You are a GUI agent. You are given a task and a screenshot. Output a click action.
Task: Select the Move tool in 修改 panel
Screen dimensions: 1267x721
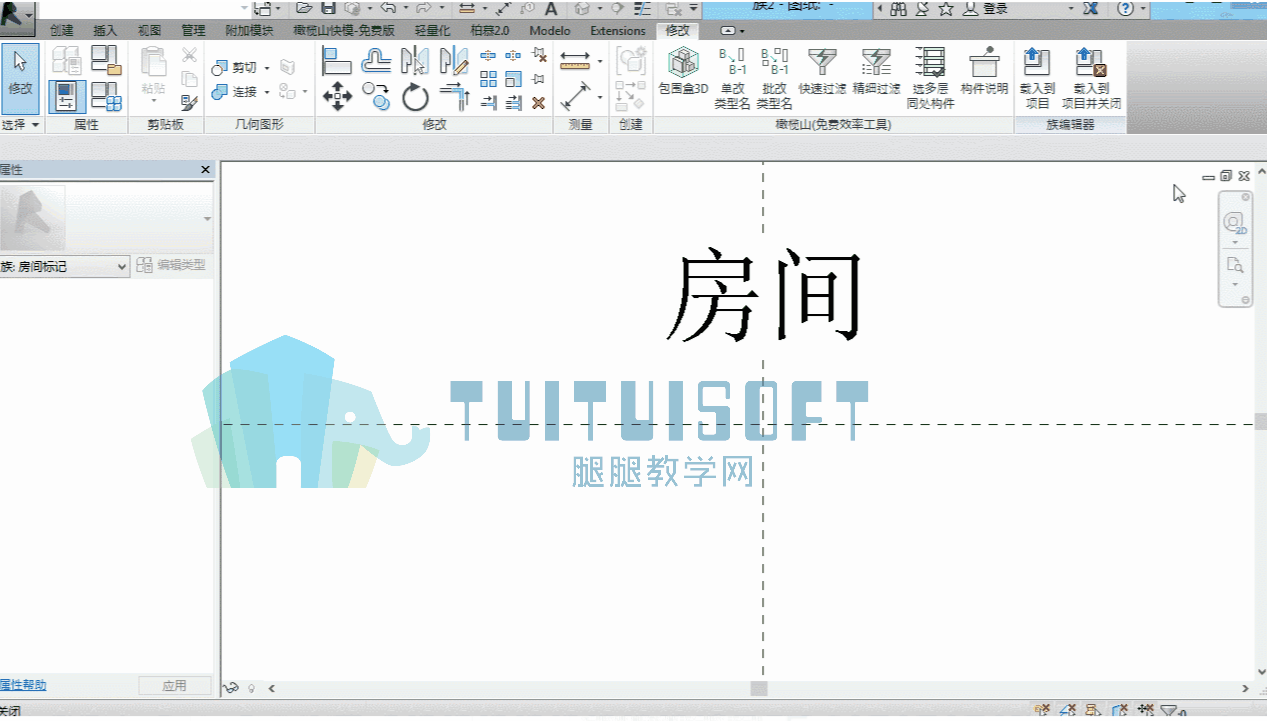click(x=337, y=97)
